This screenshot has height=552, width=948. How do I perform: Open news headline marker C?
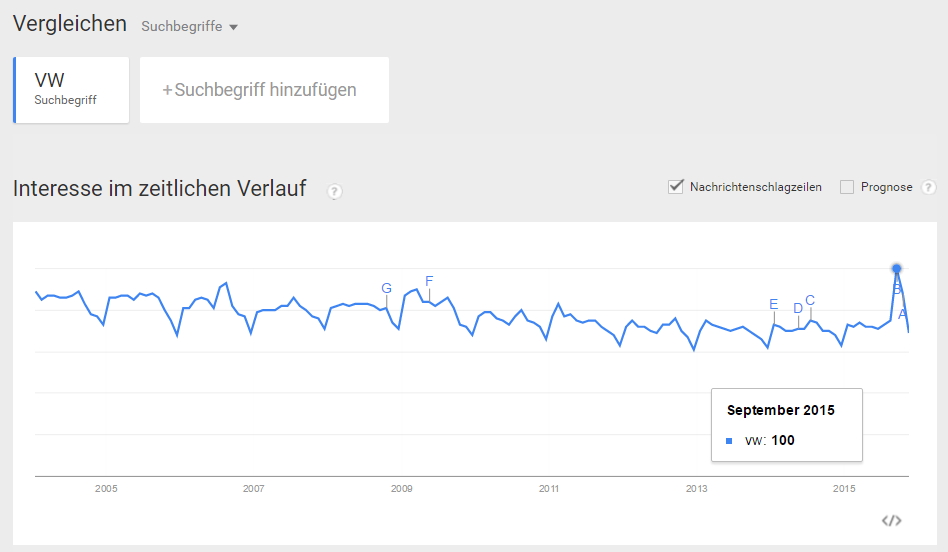point(810,300)
